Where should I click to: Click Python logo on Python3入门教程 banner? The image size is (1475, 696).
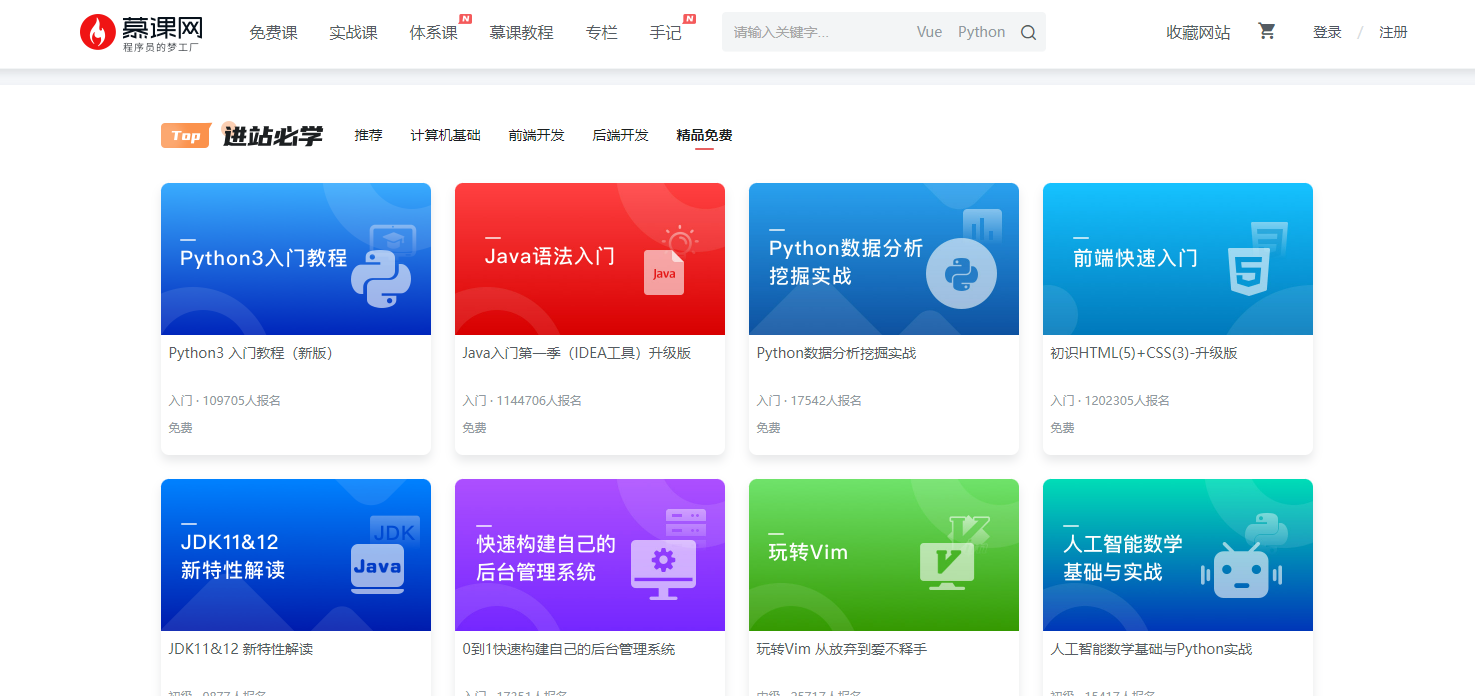click(x=381, y=277)
